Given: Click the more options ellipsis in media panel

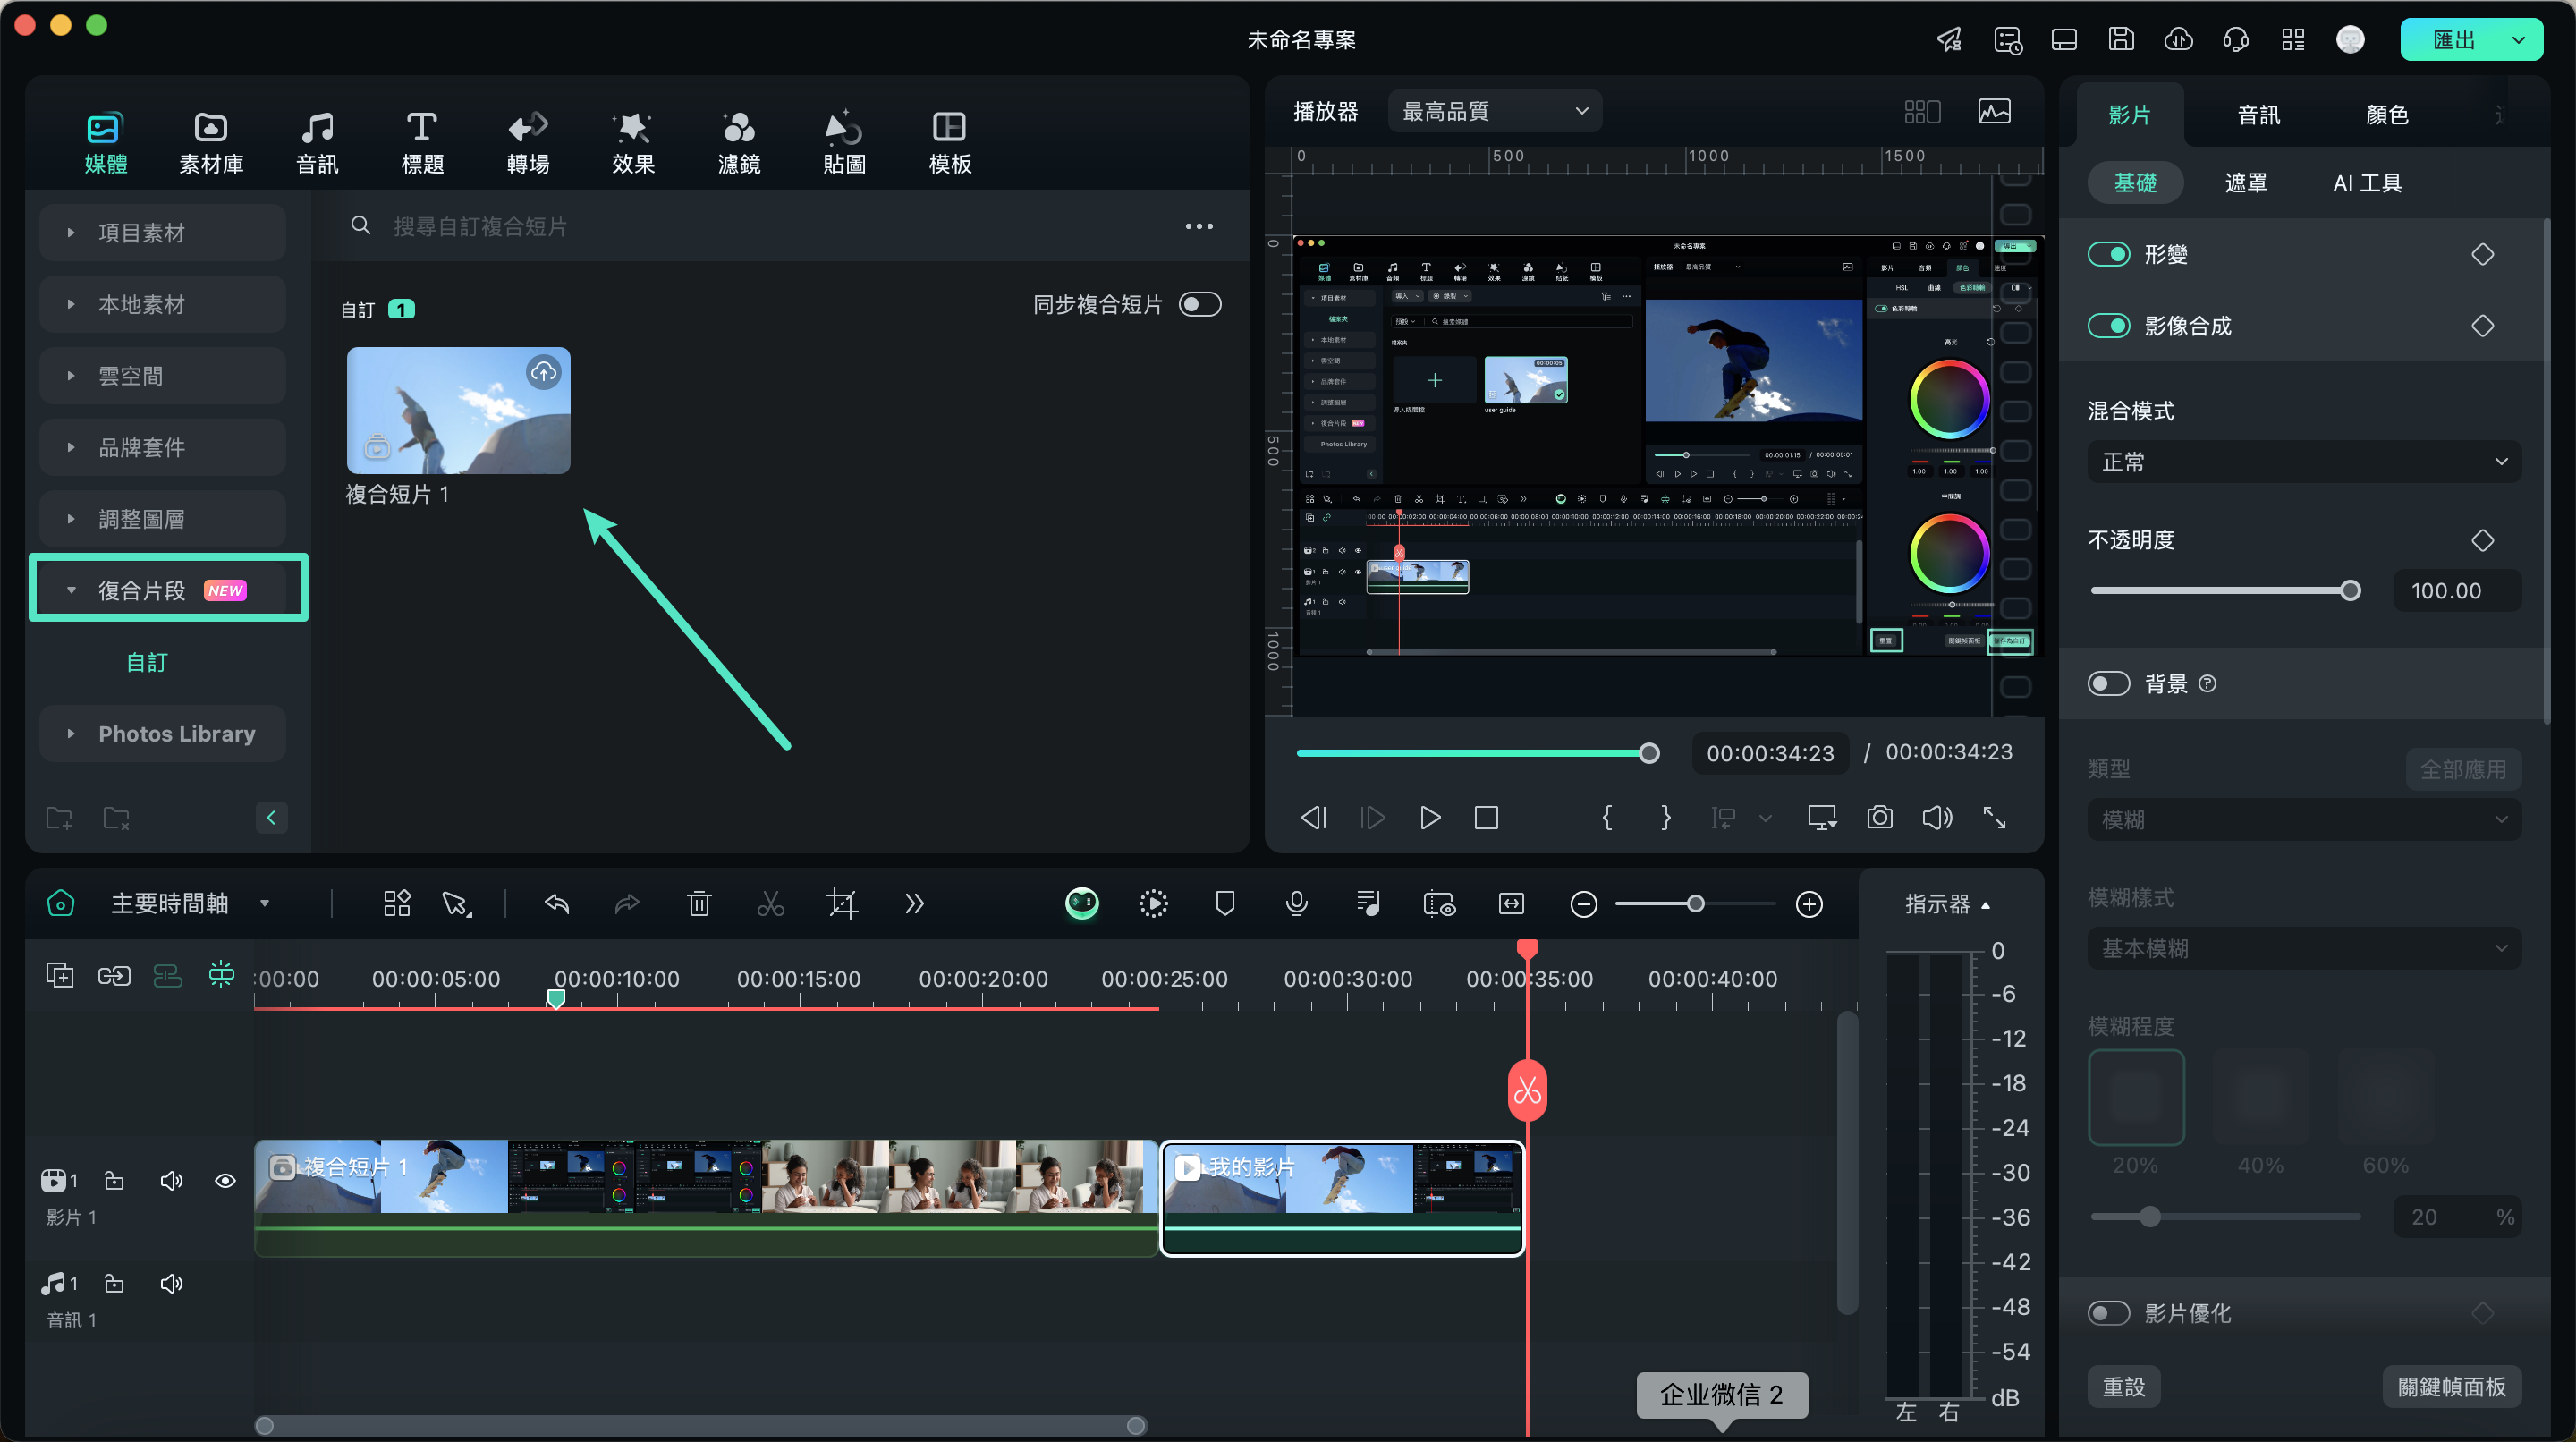Looking at the screenshot, I should 1199,226.
